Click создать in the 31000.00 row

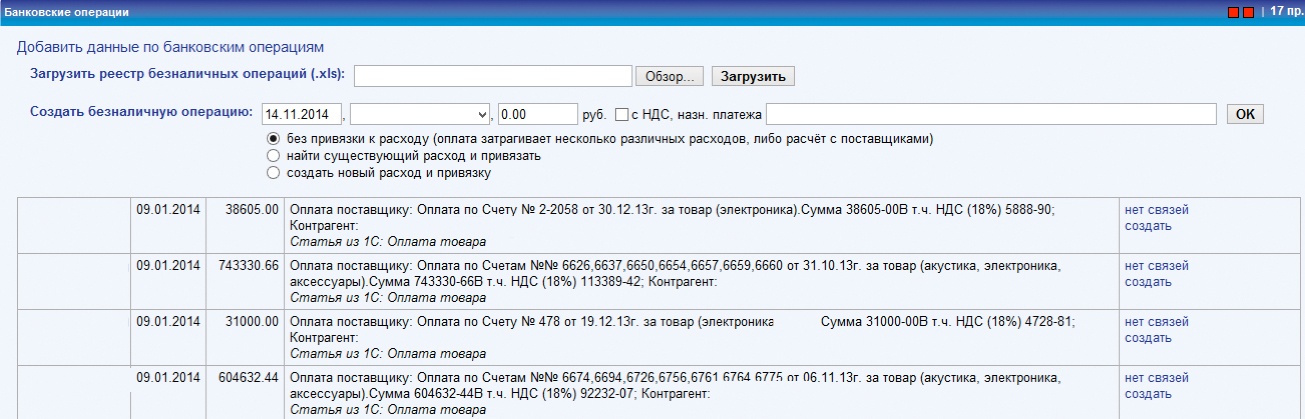point(1148,338)
